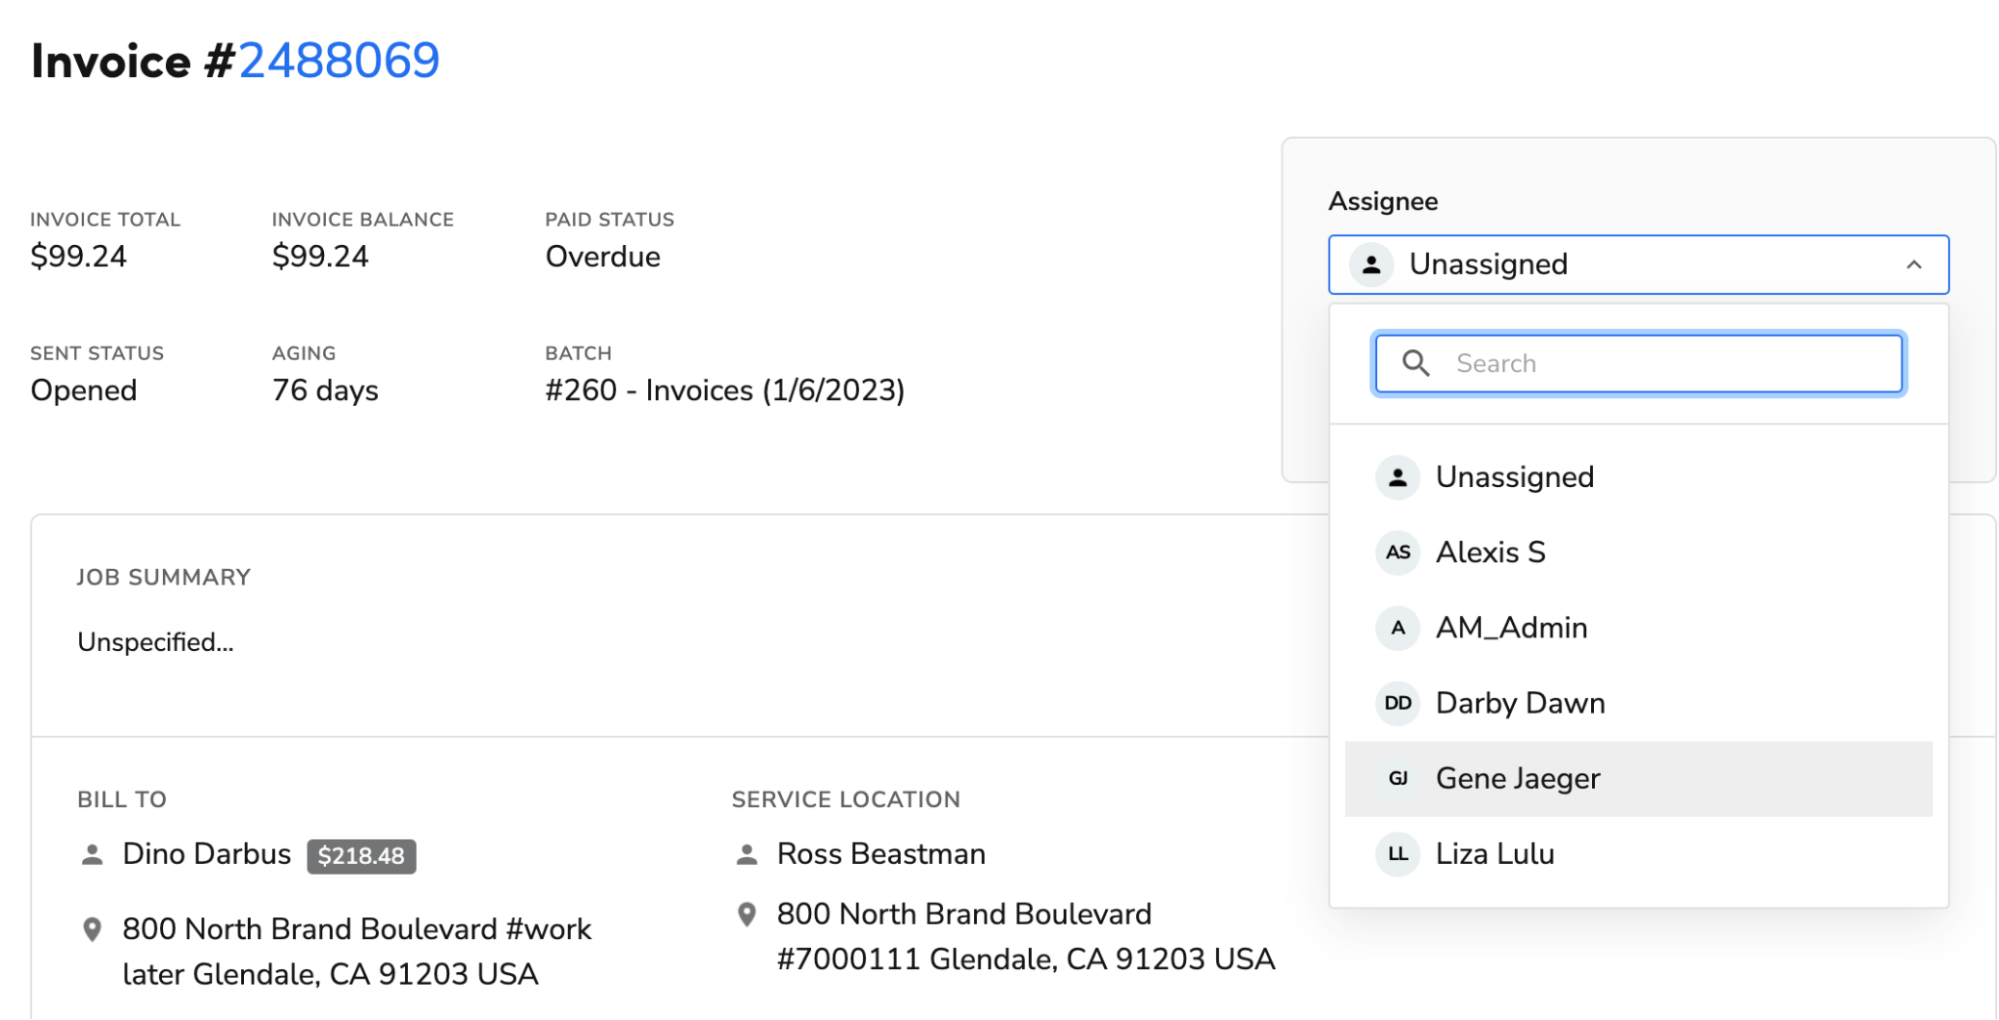Click the batch link #260 - Invoices
Screen dimensions: 1999x1020
click(724, 390)
